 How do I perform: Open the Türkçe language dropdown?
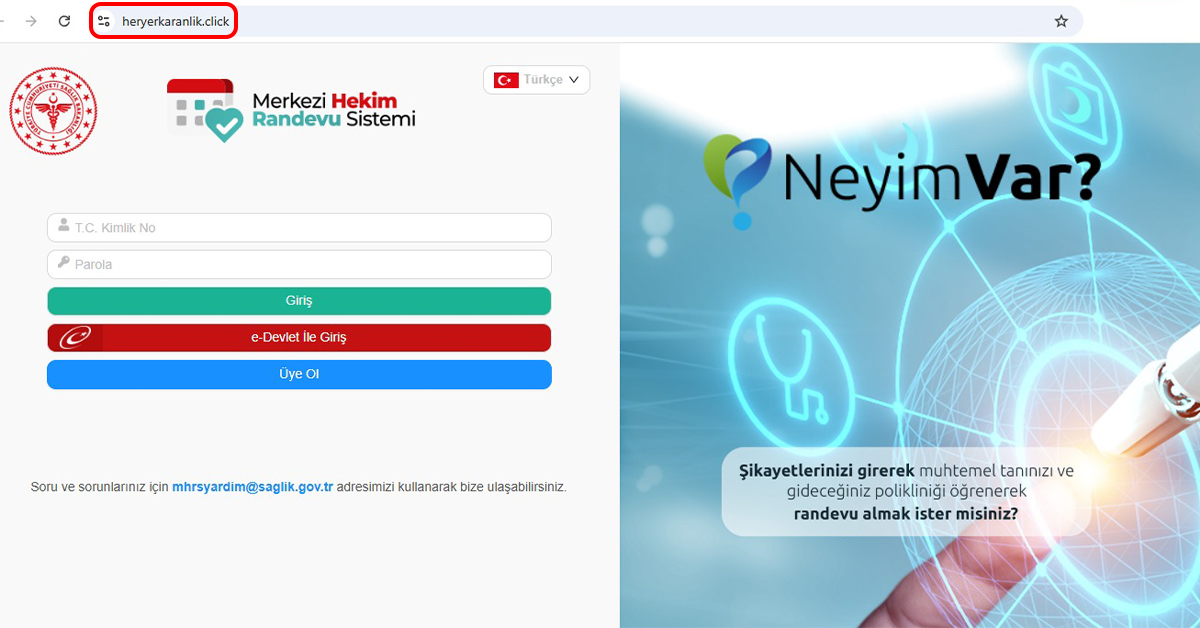536,80
